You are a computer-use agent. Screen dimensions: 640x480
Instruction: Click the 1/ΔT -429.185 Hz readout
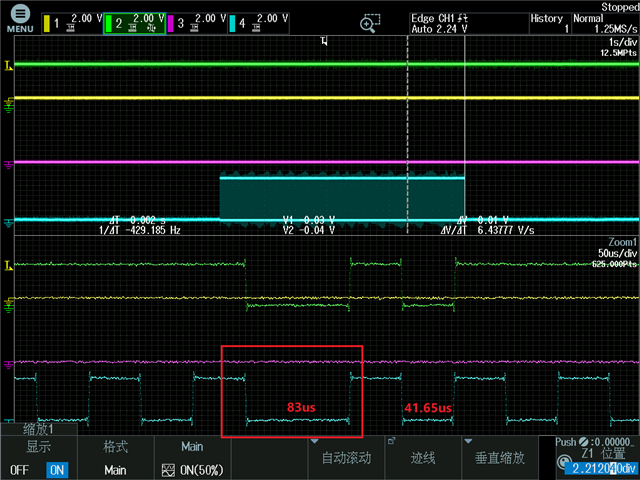[140, 230]
